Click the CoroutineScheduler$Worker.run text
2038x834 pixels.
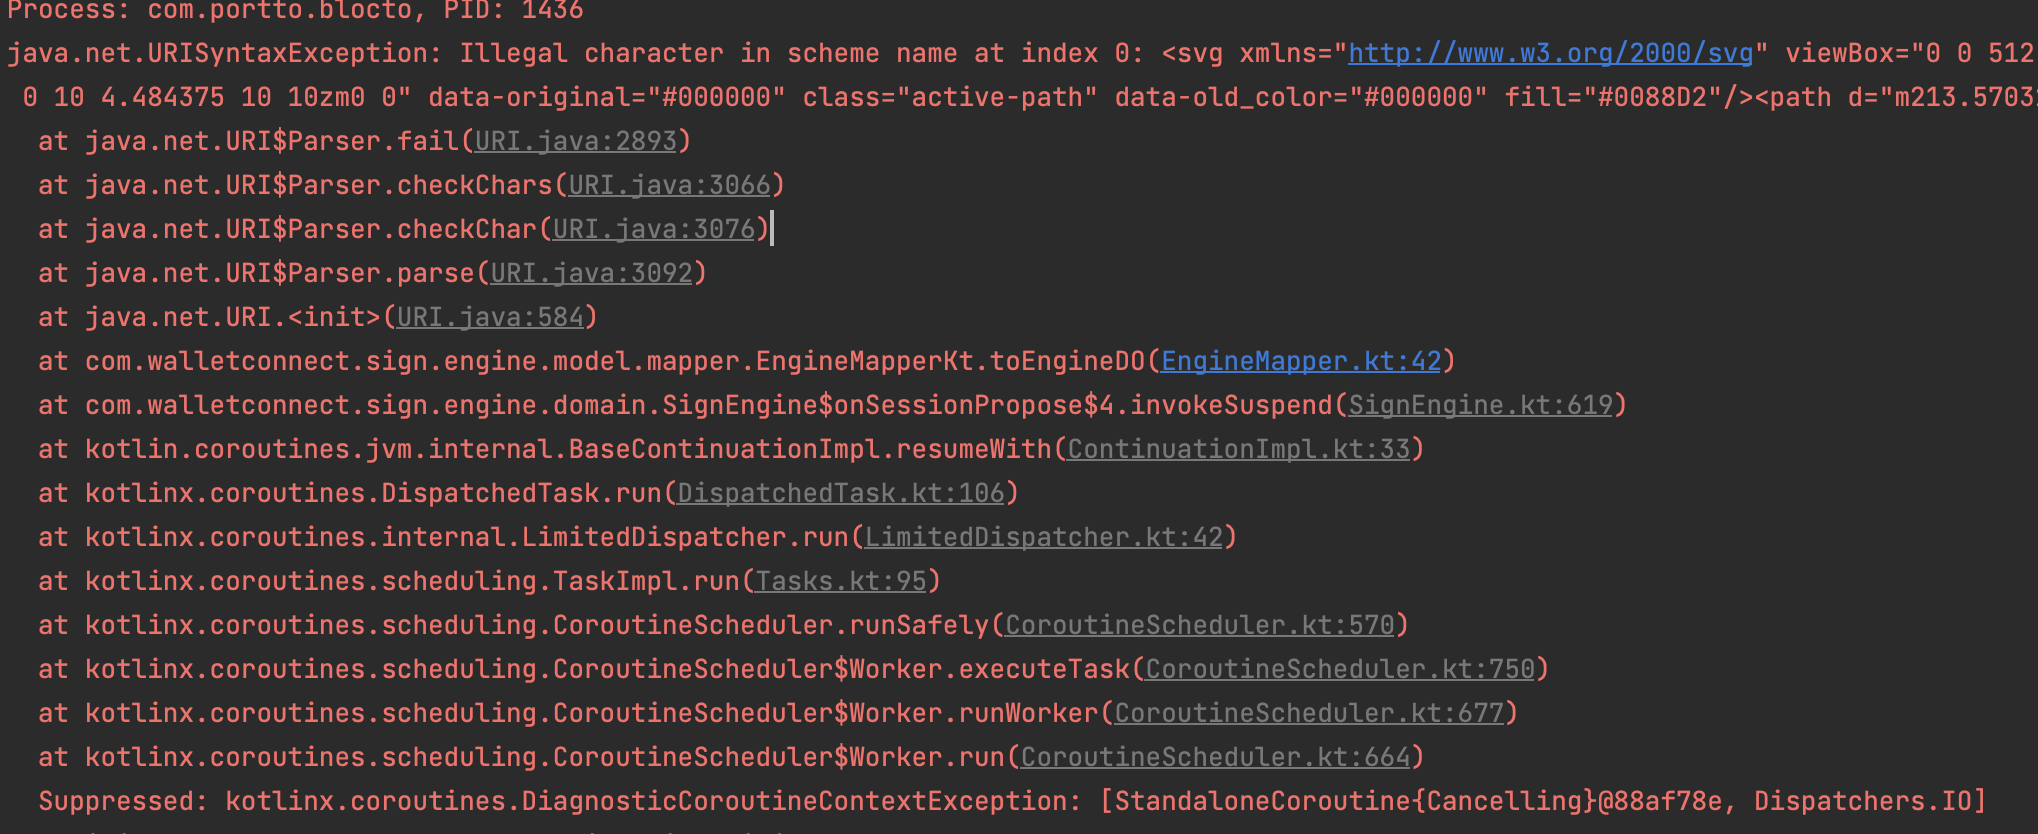(x=779, y=757)
